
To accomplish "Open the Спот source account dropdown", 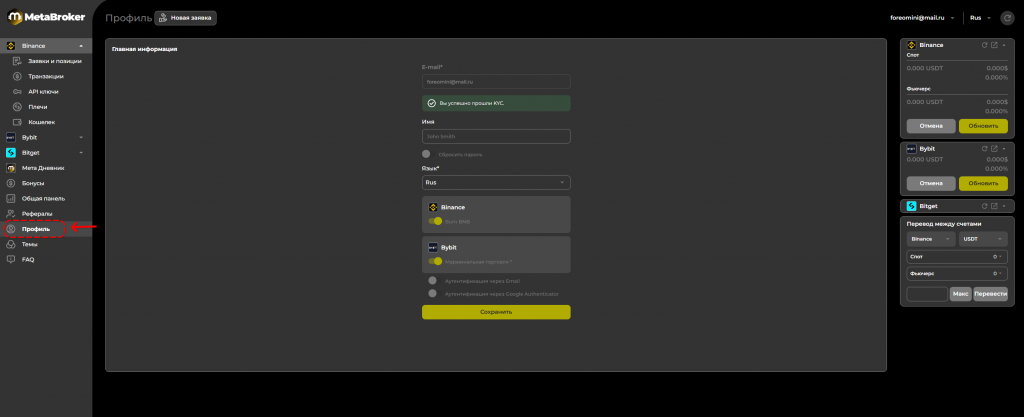I will pyautogui.click(x=957, y=256).
